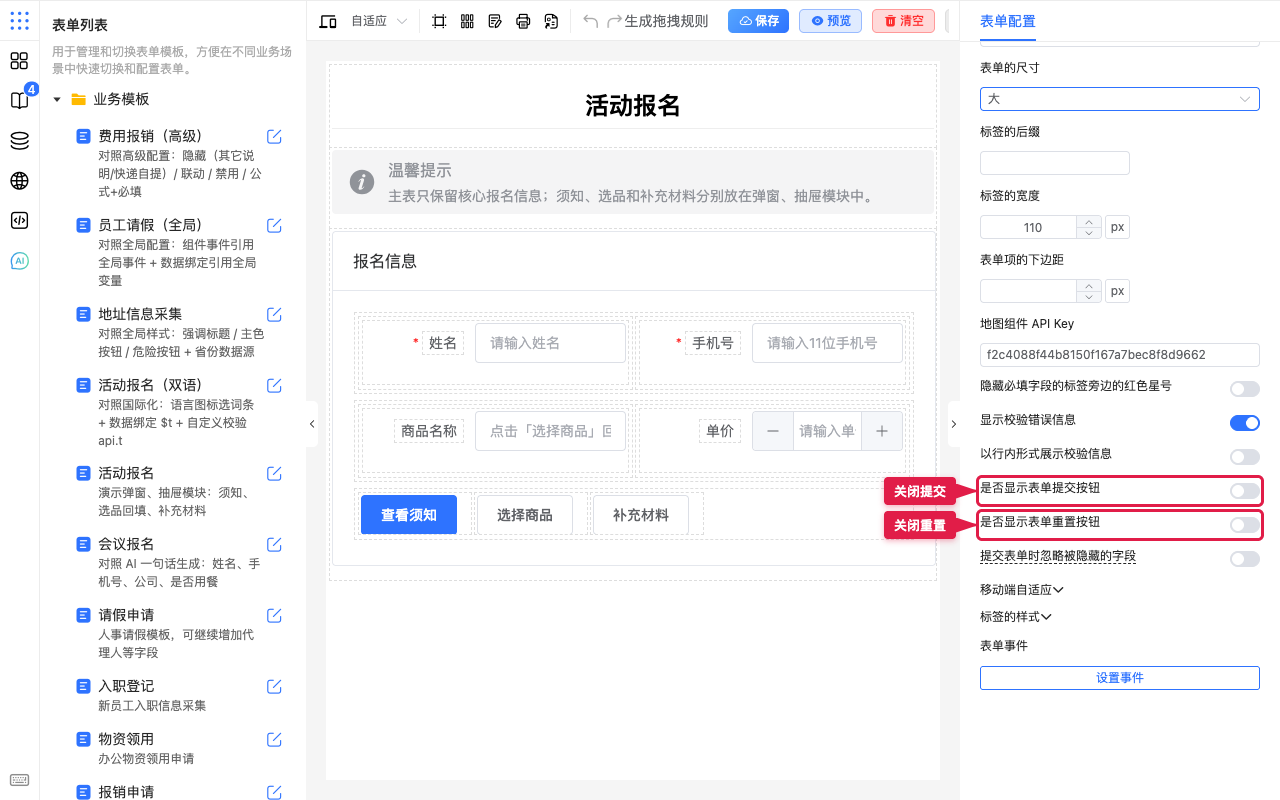Image resolution: width=1280 pixels, height=800 pixels.
Task: Click the note-with-pencil icon in top toolbar
Action: click(495, 21)
